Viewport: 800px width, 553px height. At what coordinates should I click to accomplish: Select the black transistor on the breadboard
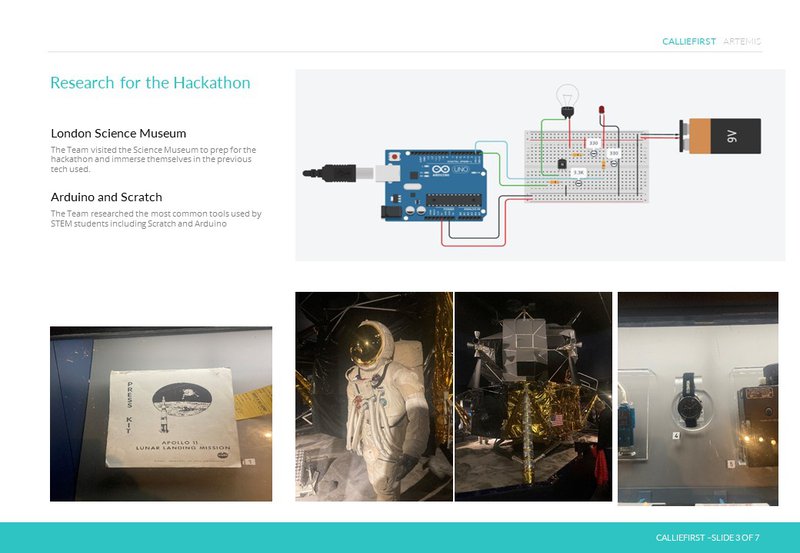562,164
